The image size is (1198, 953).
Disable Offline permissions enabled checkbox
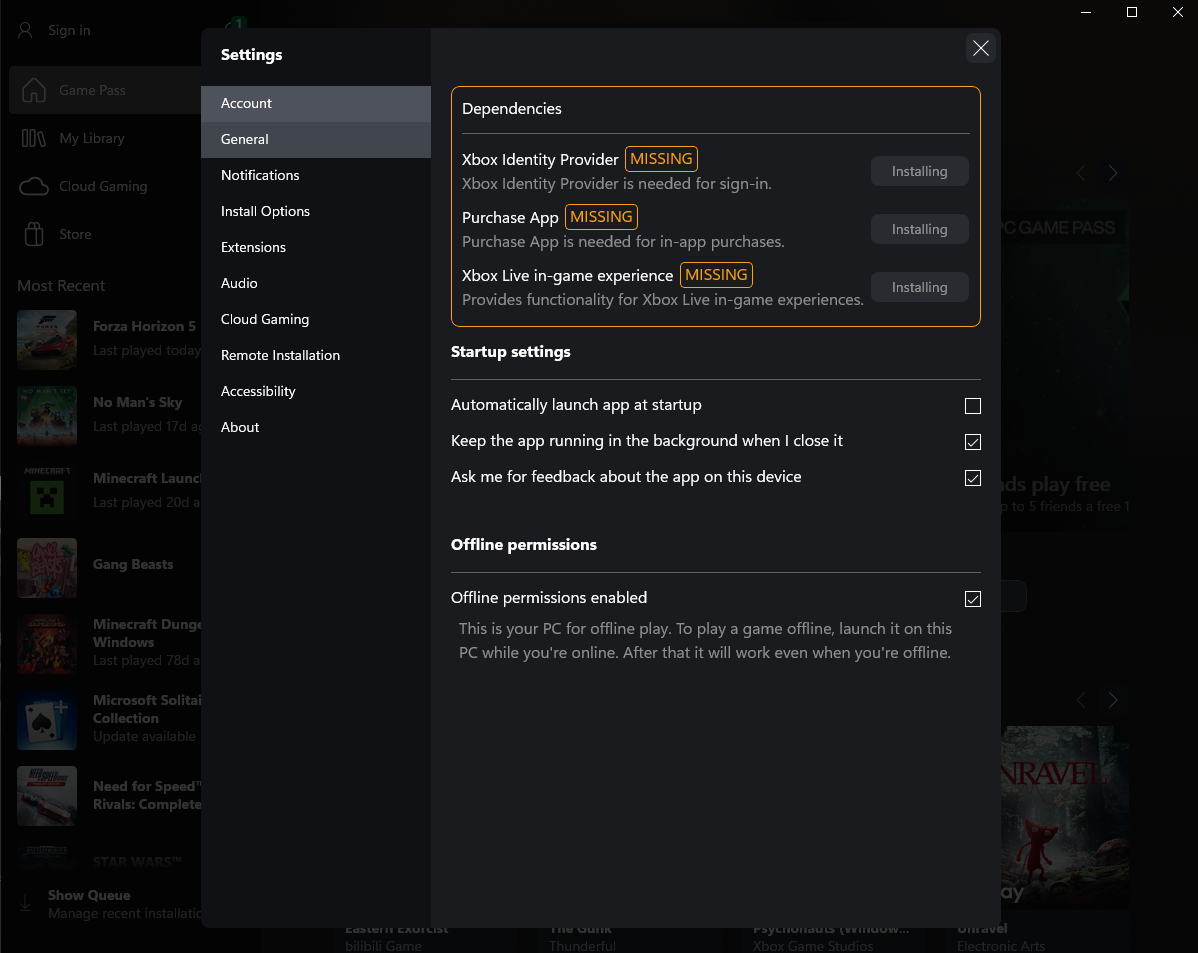pyautogui.click(x=972, y=599)
